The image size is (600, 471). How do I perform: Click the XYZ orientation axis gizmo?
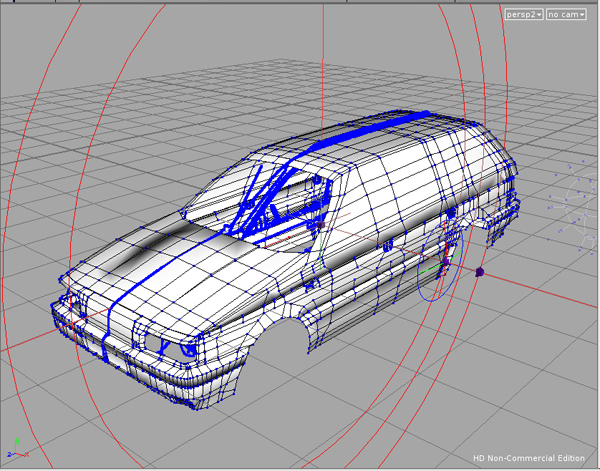[18, 449]
